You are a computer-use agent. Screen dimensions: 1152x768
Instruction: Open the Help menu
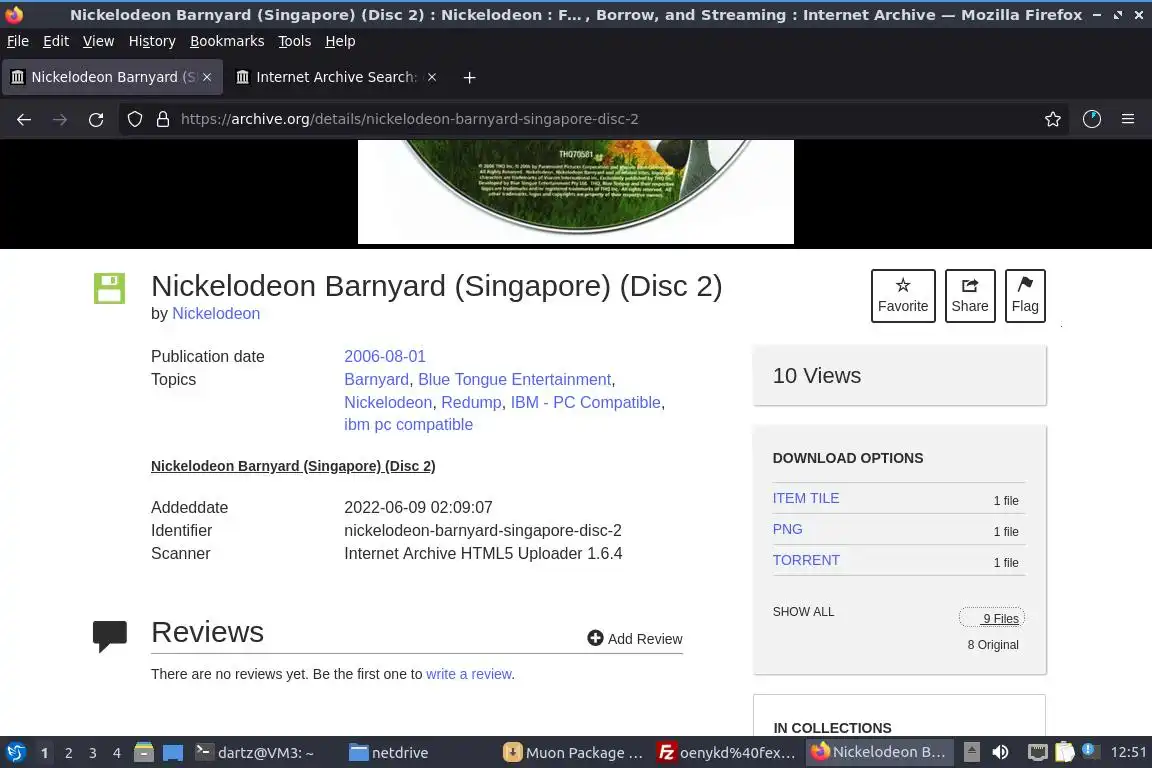click(340, 41)
